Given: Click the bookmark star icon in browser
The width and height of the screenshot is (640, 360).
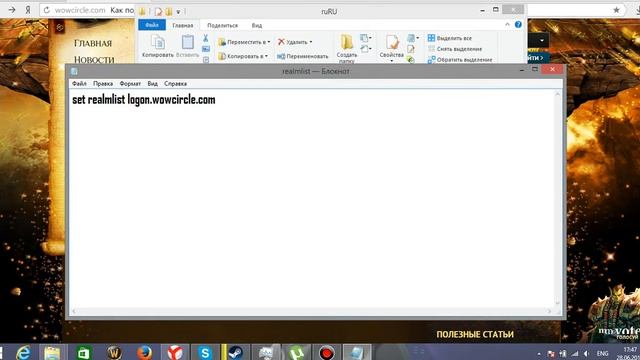Looking at the screenshot, I should coord(616,10).
